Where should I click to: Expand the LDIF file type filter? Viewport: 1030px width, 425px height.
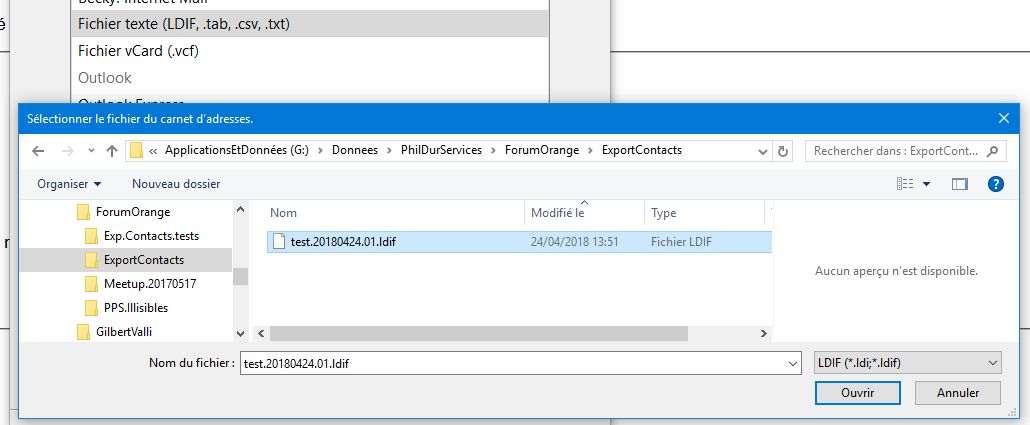pos(993,364)
